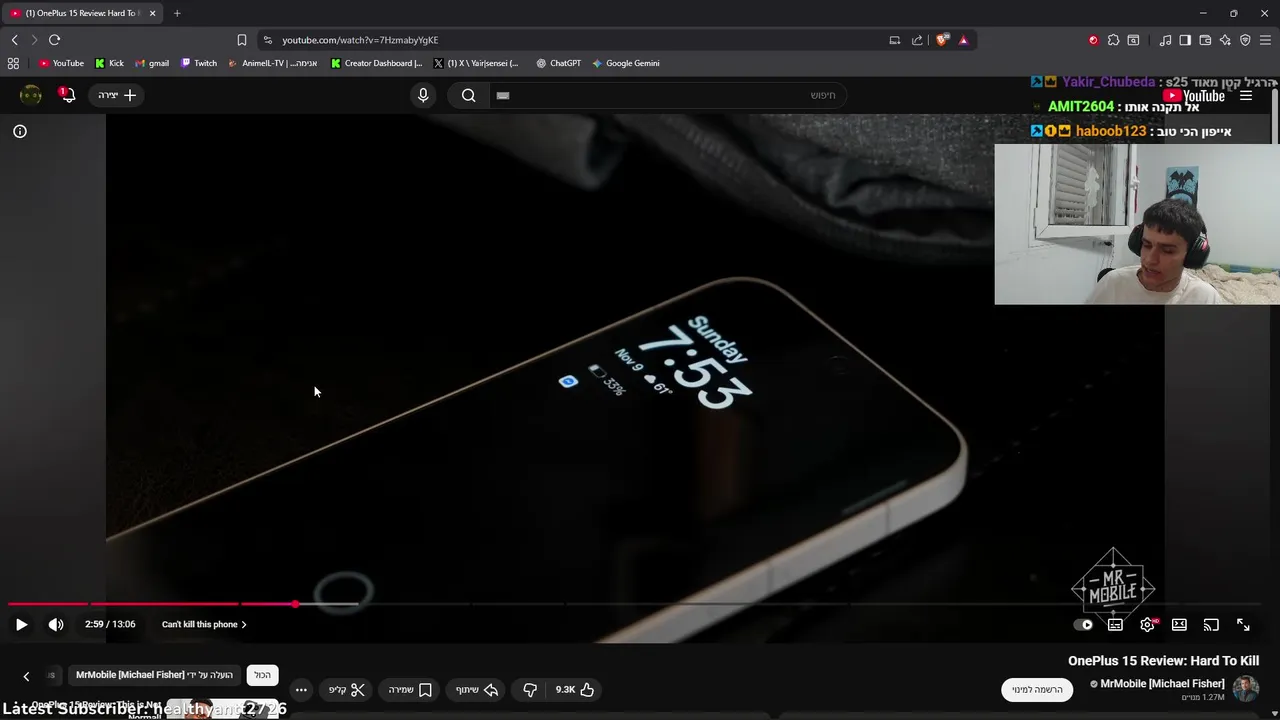Open the Google Gemini bookmark
The height and width of the screenshot is (720, 1280).
click(x=626, y=63)
